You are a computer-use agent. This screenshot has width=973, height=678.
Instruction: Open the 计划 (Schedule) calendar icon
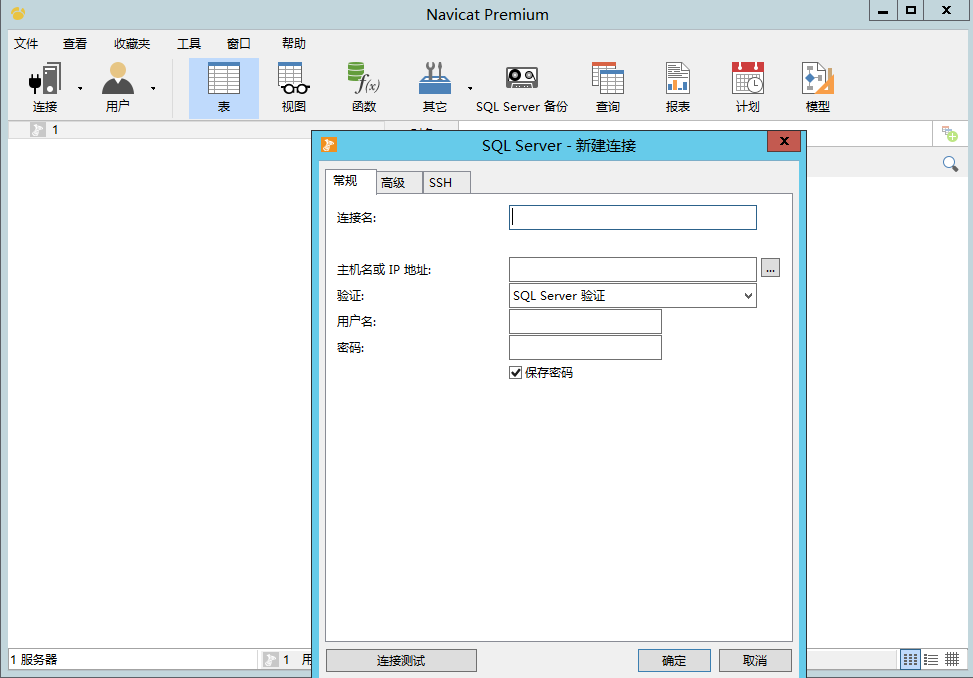coord(747,87)
